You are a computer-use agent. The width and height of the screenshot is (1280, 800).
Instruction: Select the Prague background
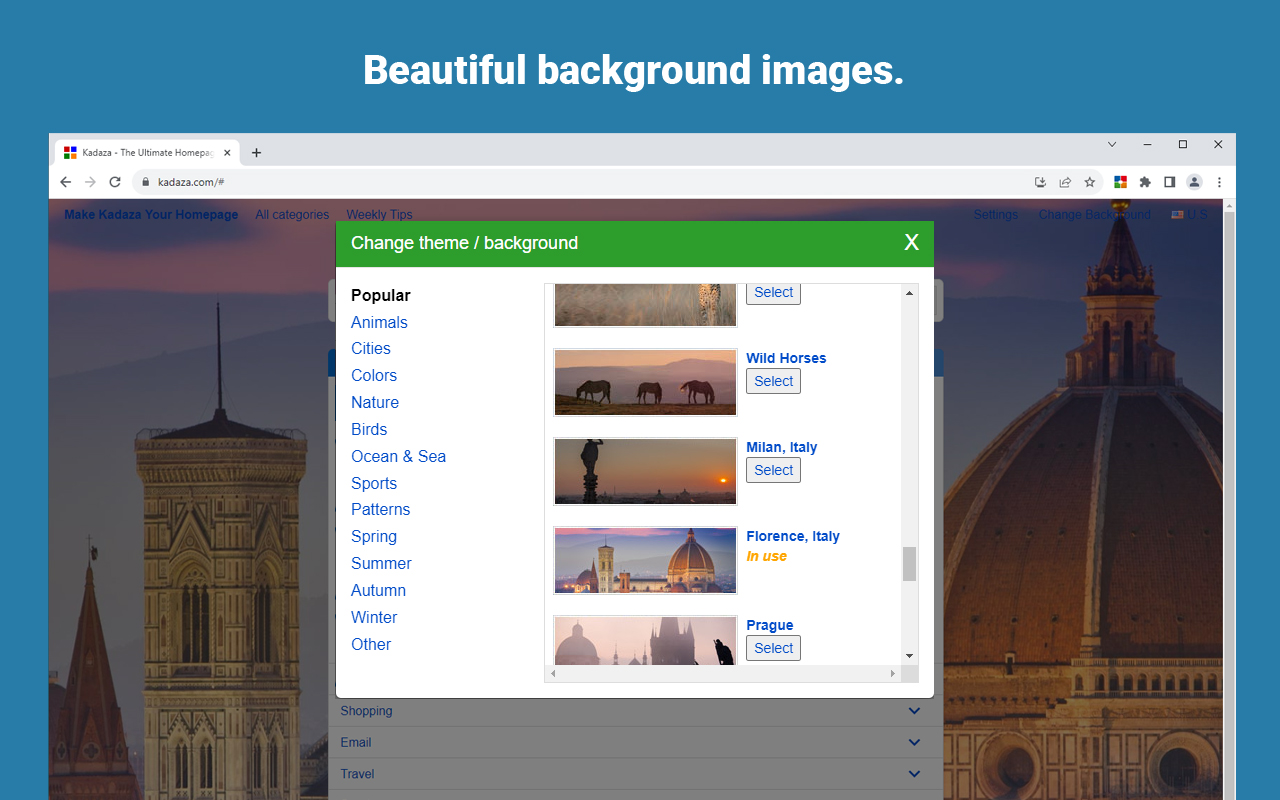point(773,648)
